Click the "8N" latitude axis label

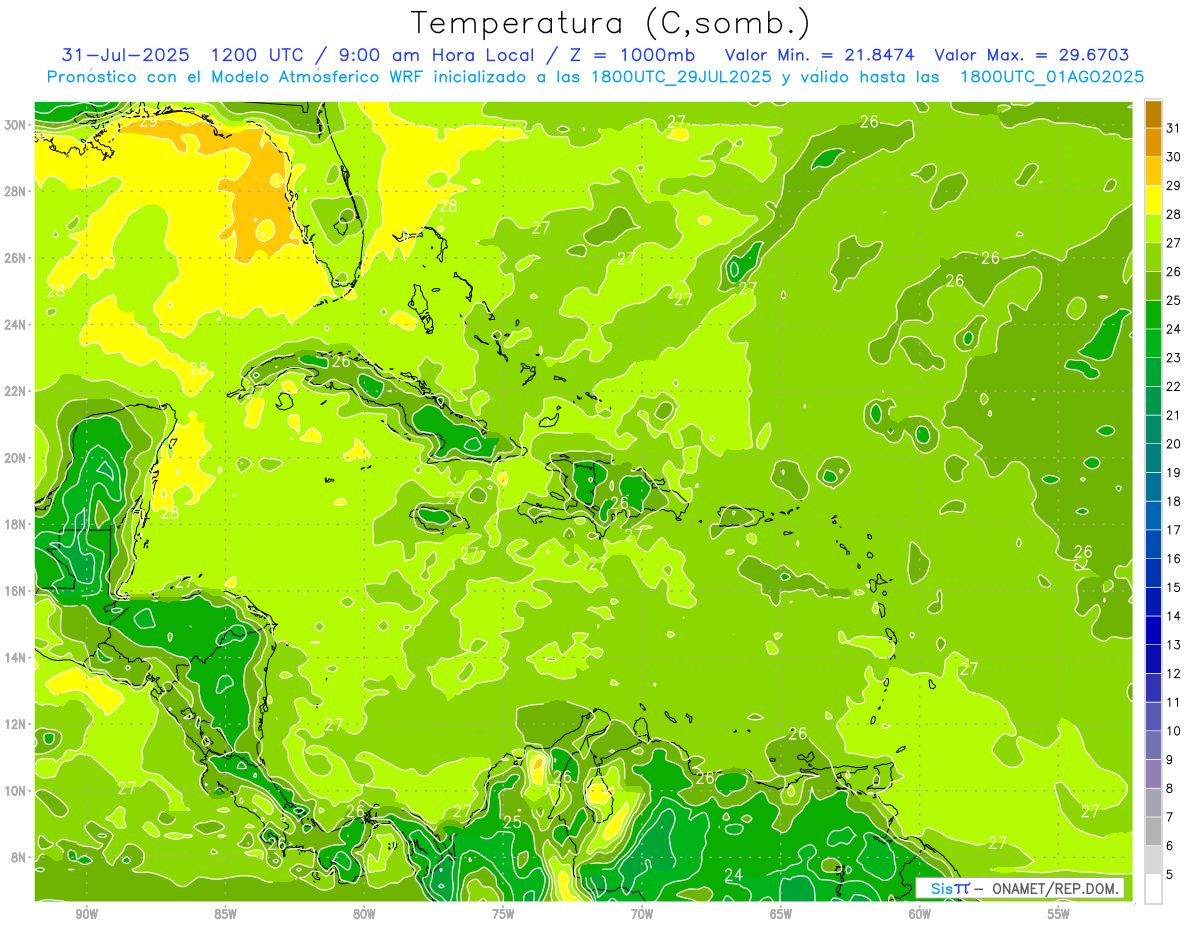tap(20, 858)
